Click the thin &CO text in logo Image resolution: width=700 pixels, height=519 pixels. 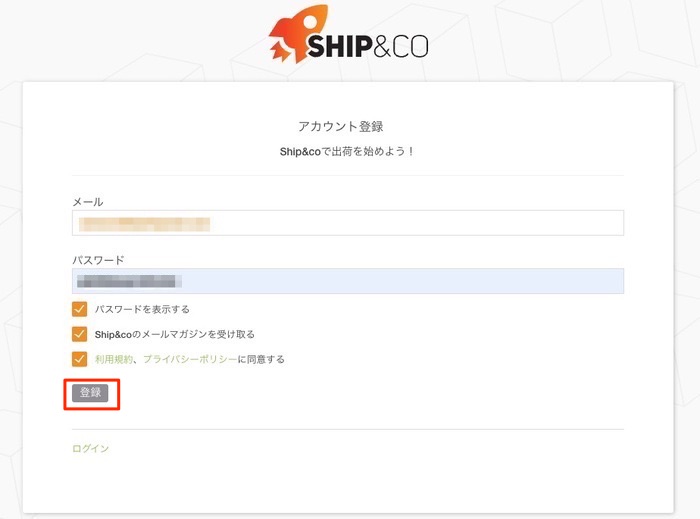coord(400,45)
